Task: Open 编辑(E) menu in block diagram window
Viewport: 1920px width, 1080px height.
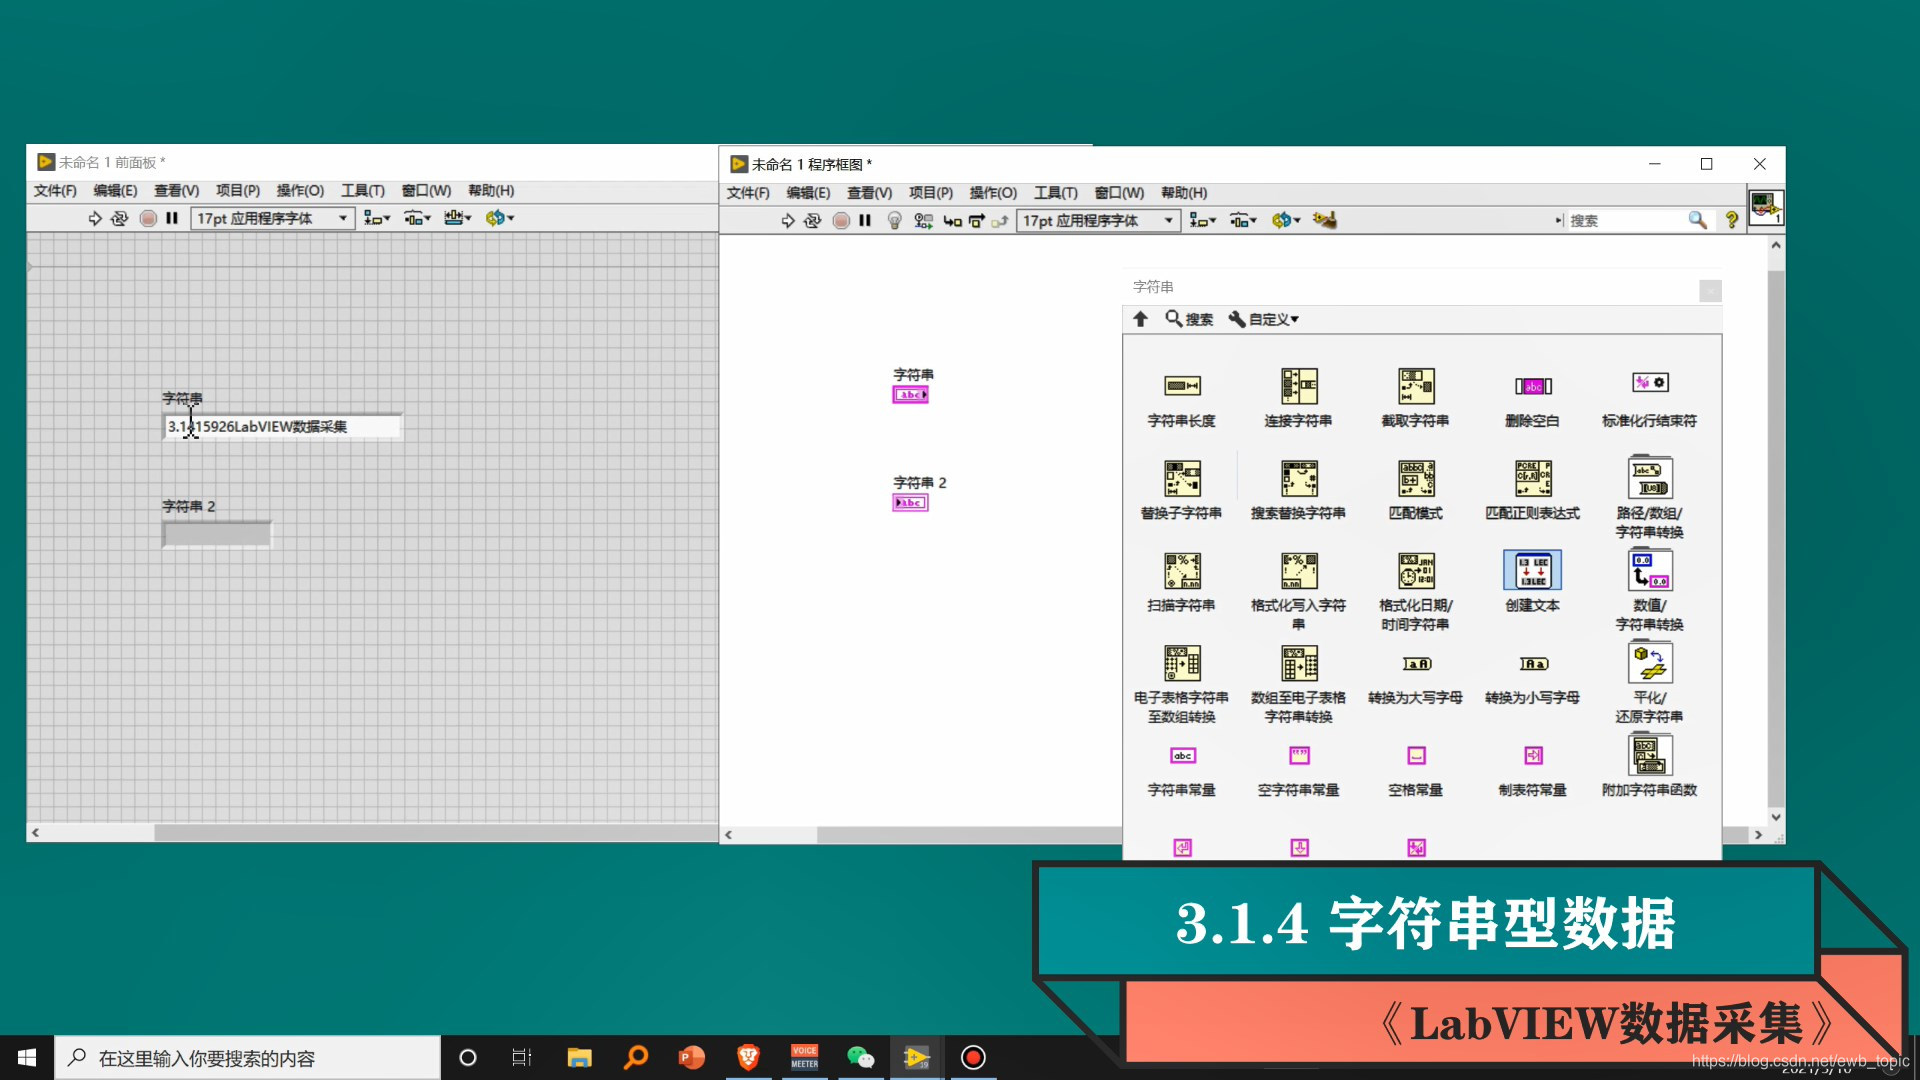Action: point(808,193)
